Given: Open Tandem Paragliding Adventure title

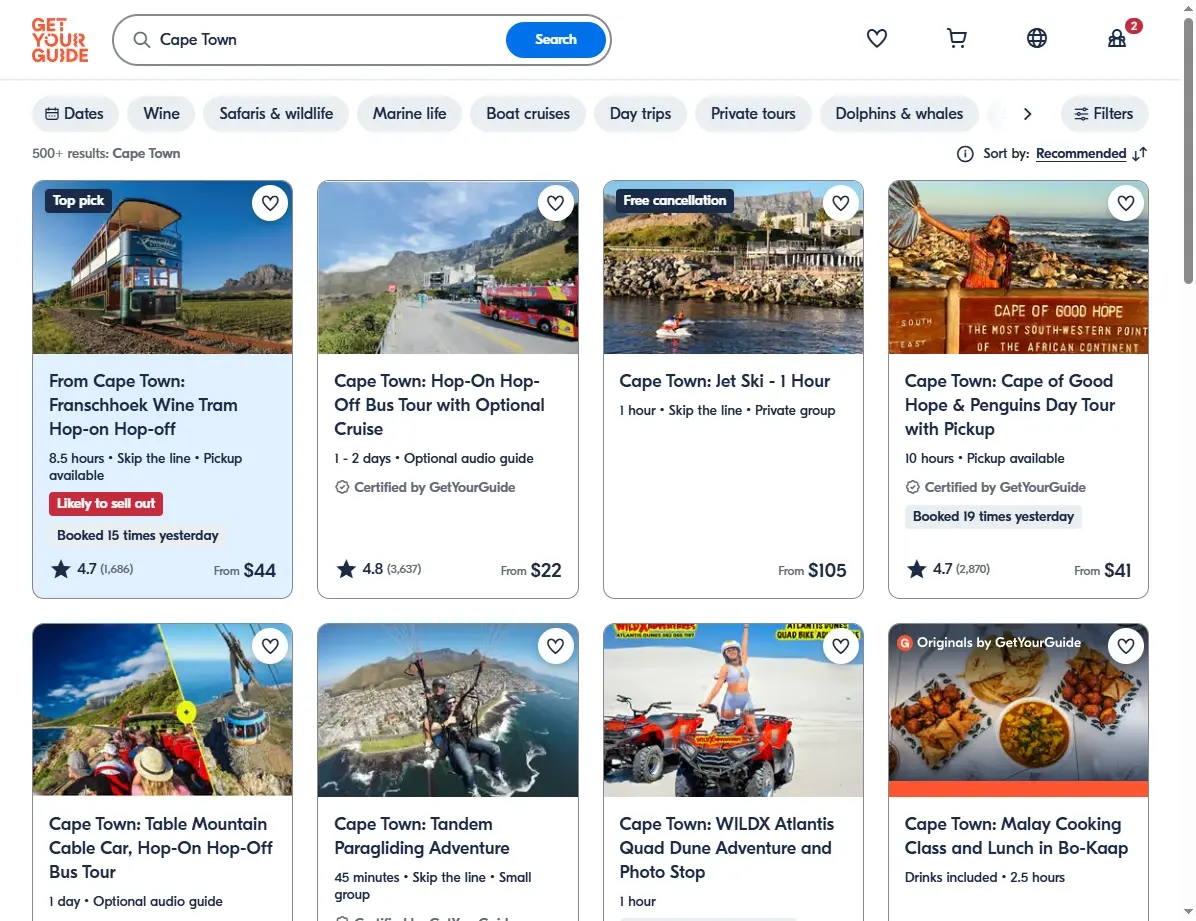Looking at the screenshot, I should [422, 836].
